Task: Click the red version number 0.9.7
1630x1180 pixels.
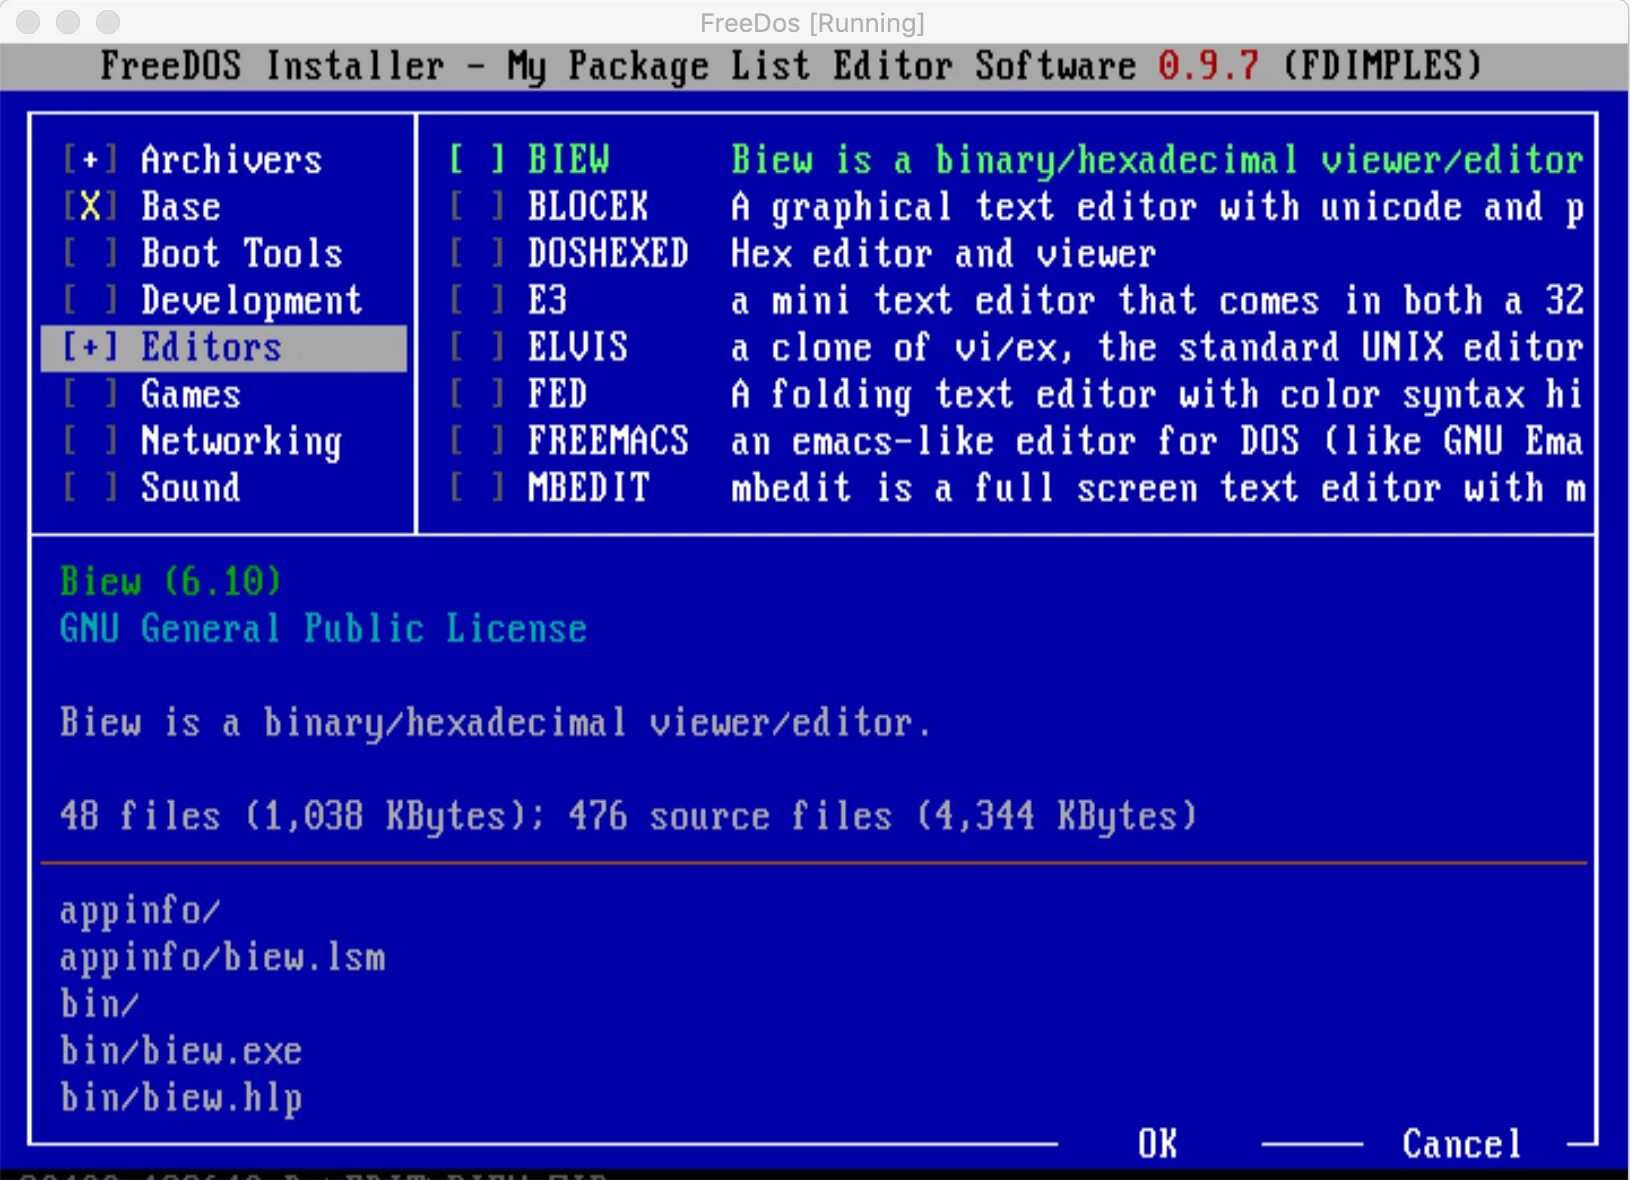Action: pyautogui.click(x=1208, y=66)
